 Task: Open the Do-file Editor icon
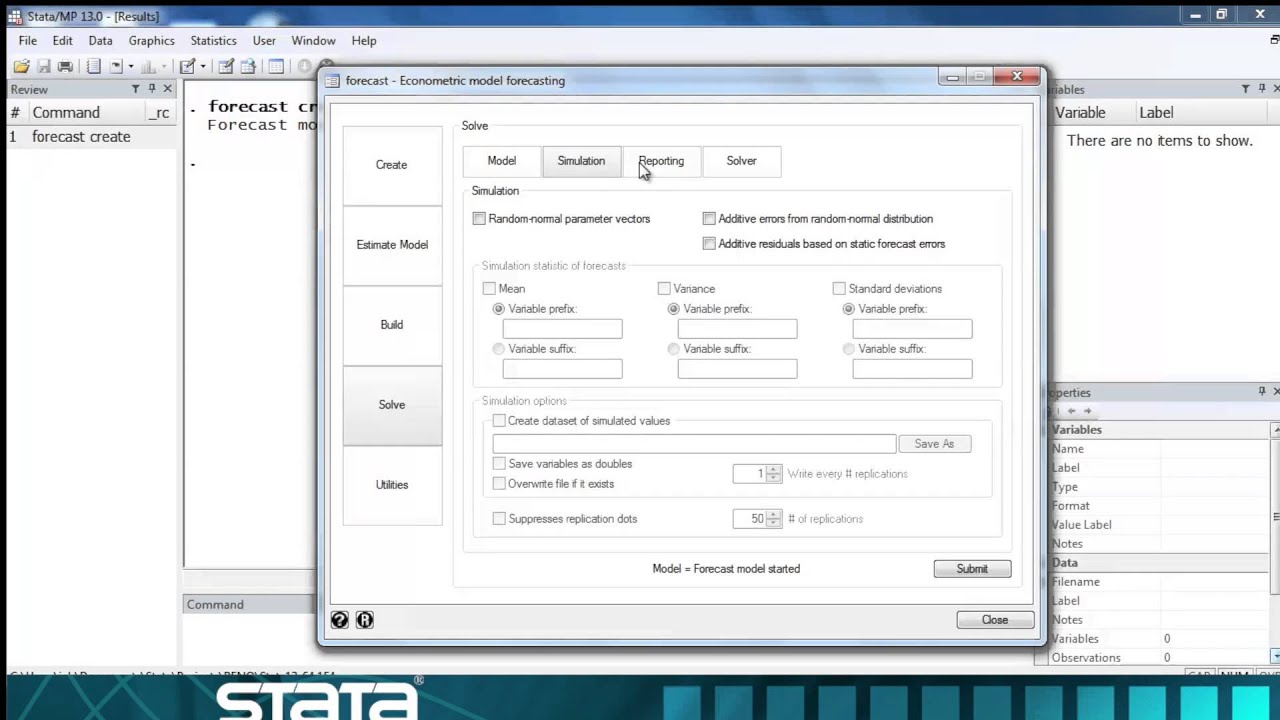tap(187, 66)
